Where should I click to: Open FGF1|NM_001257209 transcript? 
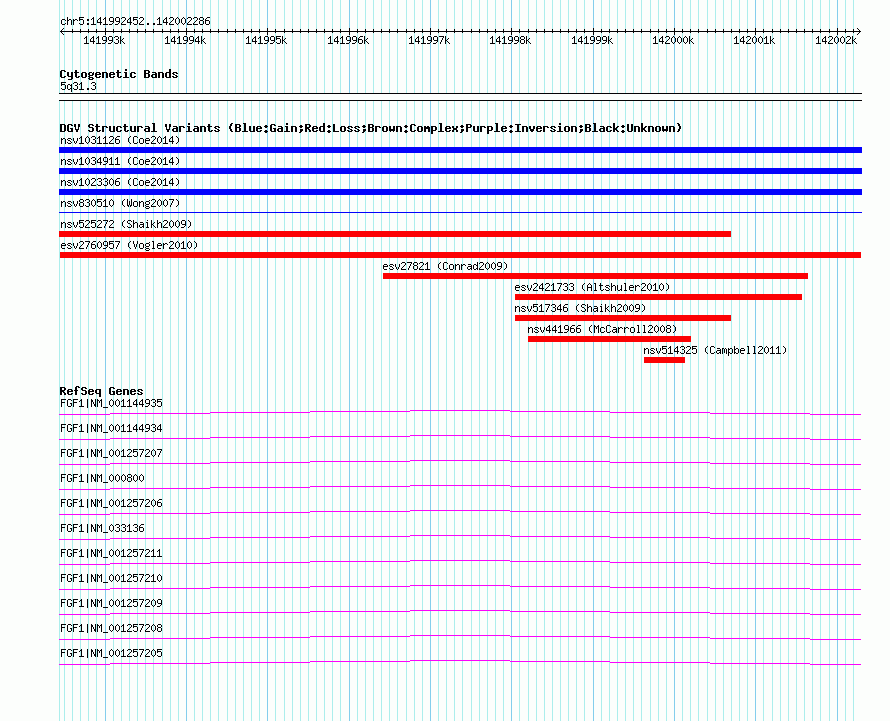click(111, 603)
